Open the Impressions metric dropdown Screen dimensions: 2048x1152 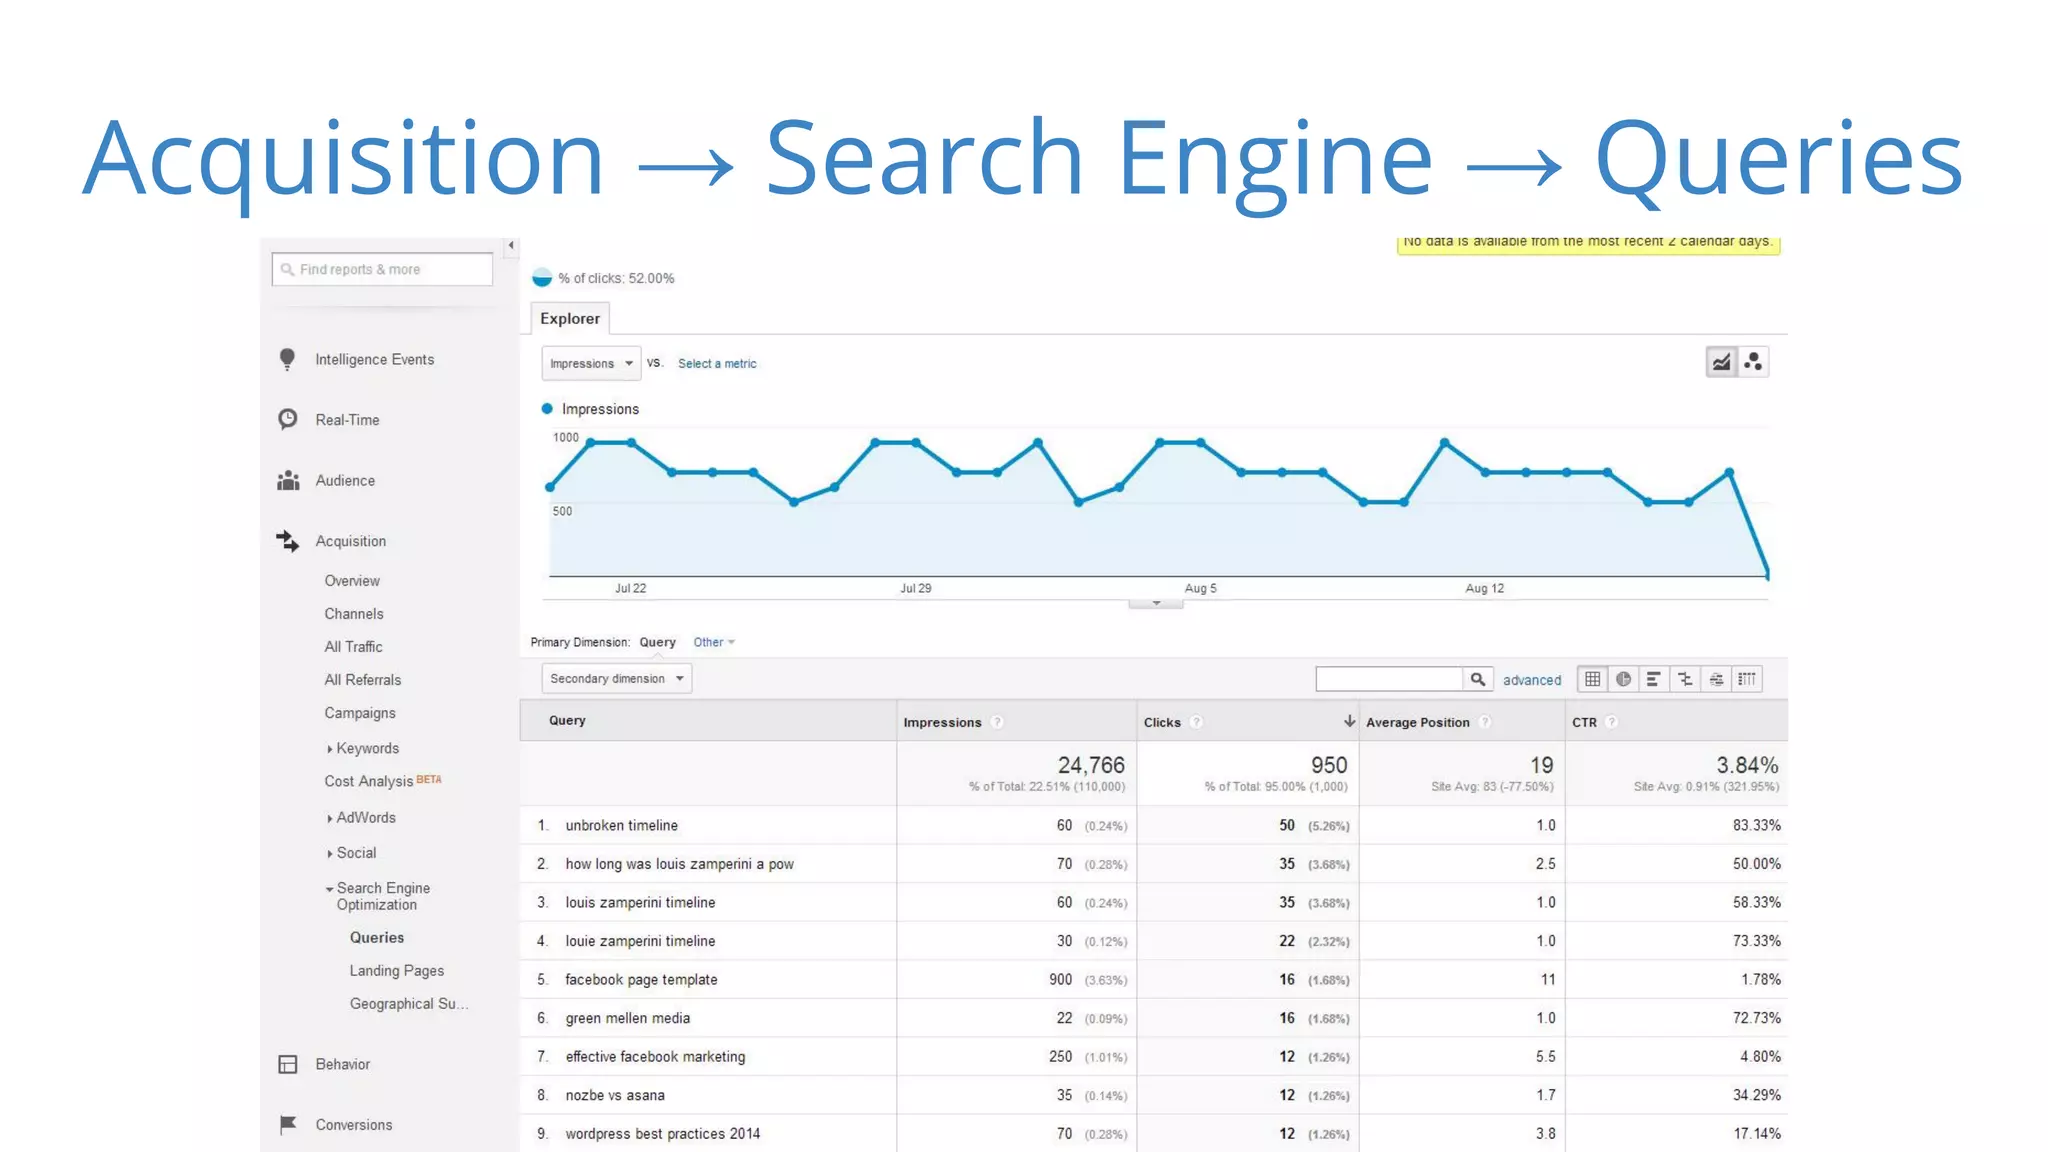point(590,363)
